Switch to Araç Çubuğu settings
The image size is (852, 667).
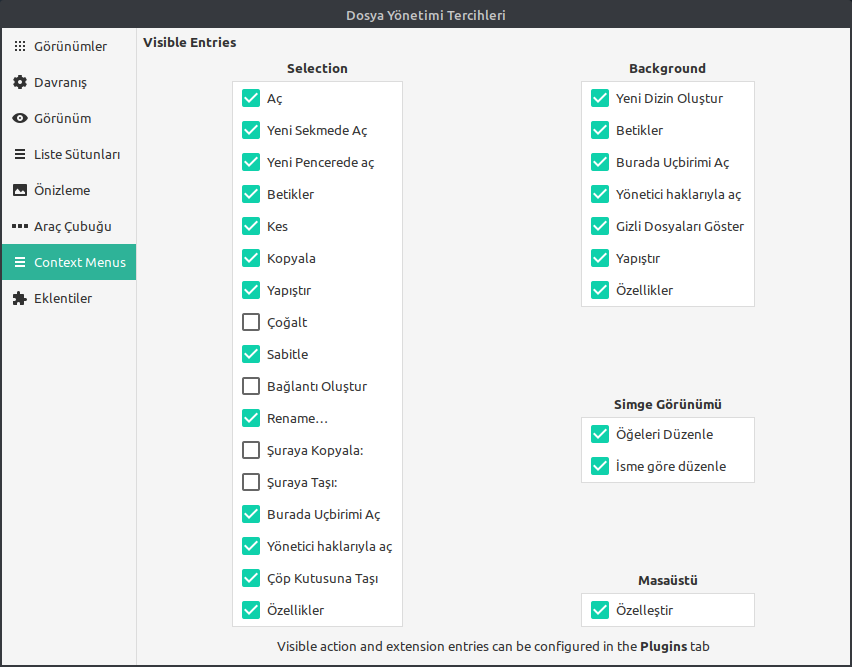[69, 226]
